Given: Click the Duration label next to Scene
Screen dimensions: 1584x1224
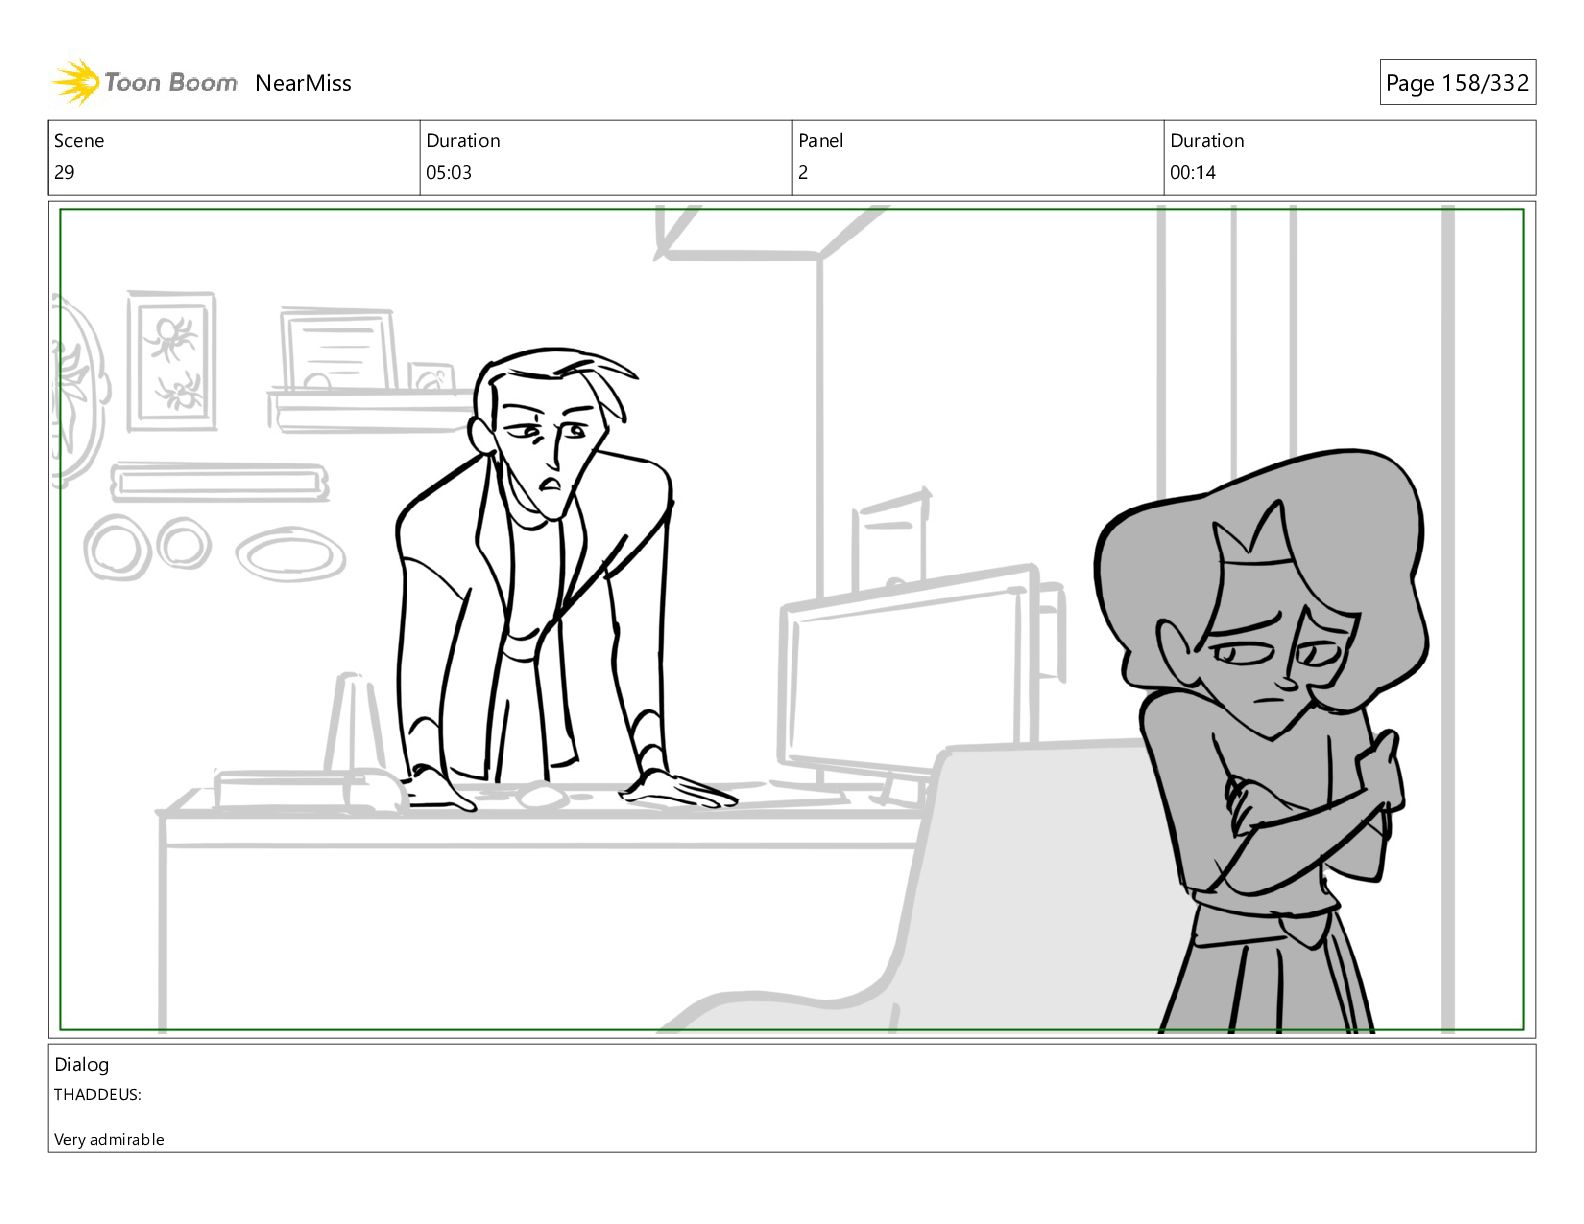Looking at the screenshot, I should [463, 140].
